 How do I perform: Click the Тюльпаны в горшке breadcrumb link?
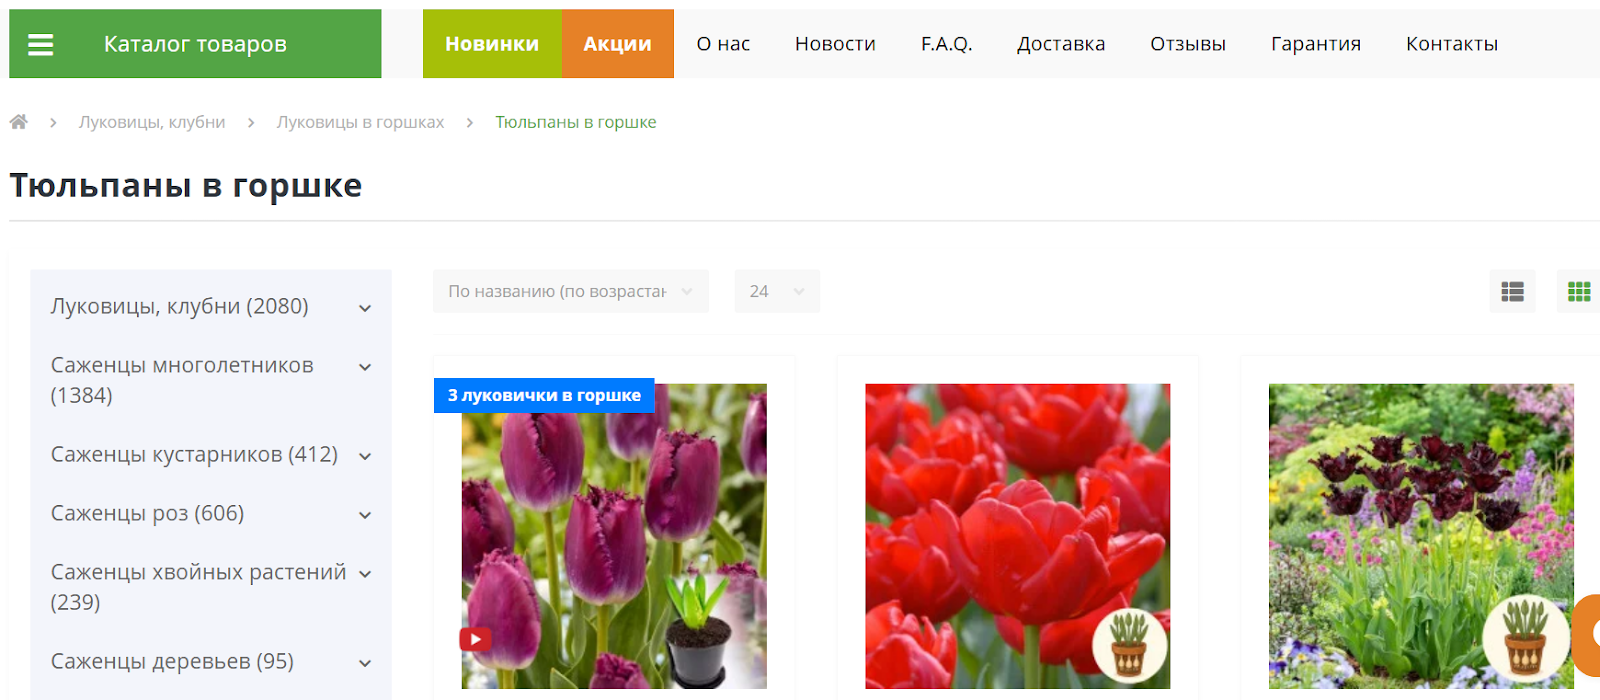pyautogui.click(x=576, y=122)
